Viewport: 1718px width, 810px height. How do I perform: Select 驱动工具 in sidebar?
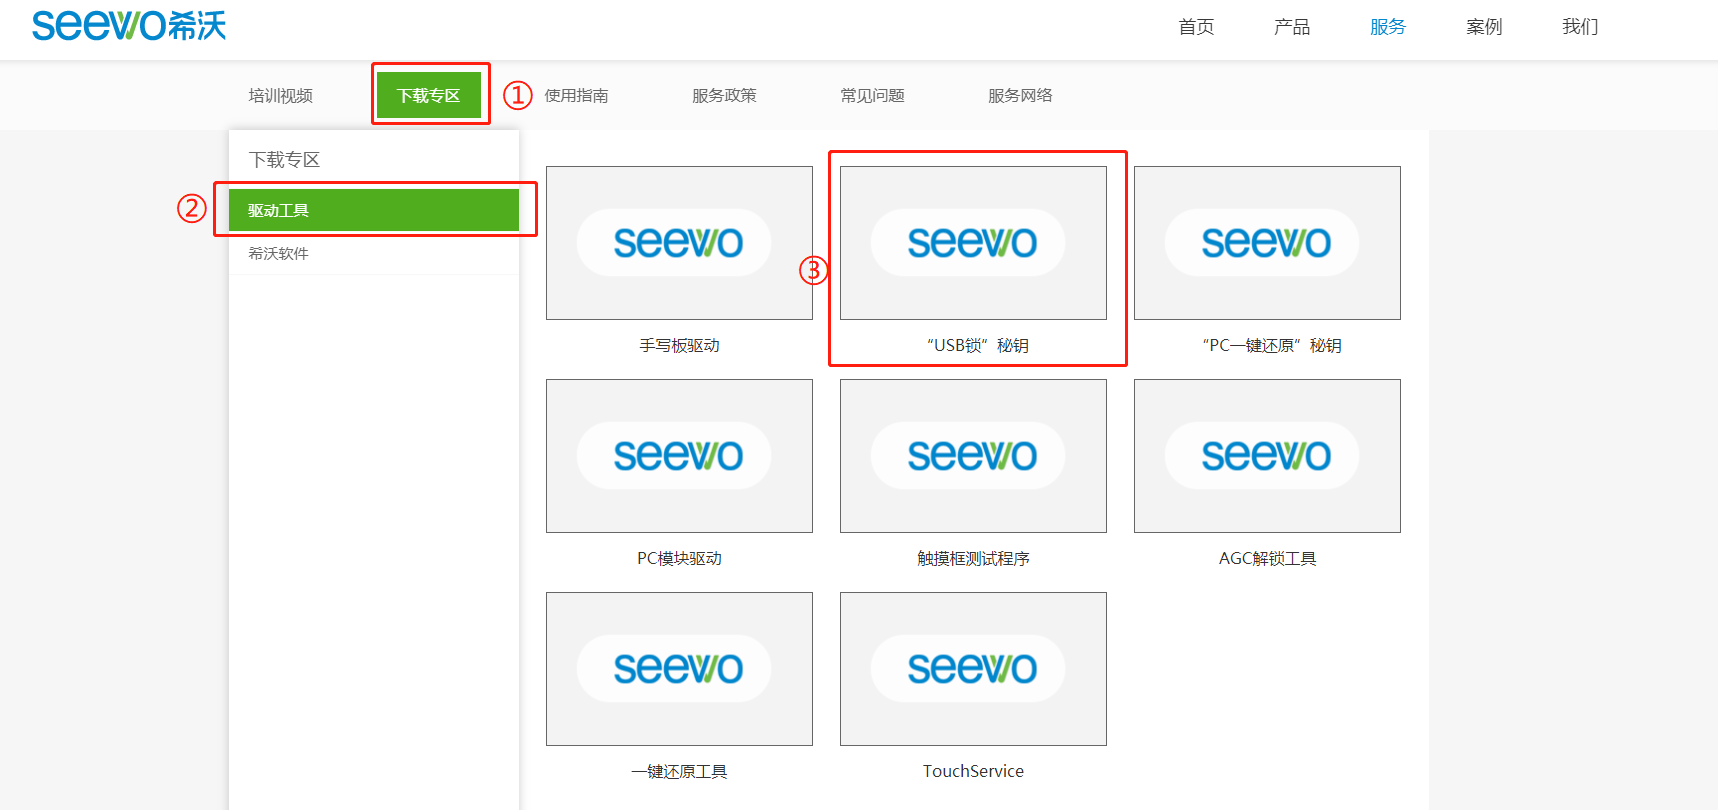point(374,210)
